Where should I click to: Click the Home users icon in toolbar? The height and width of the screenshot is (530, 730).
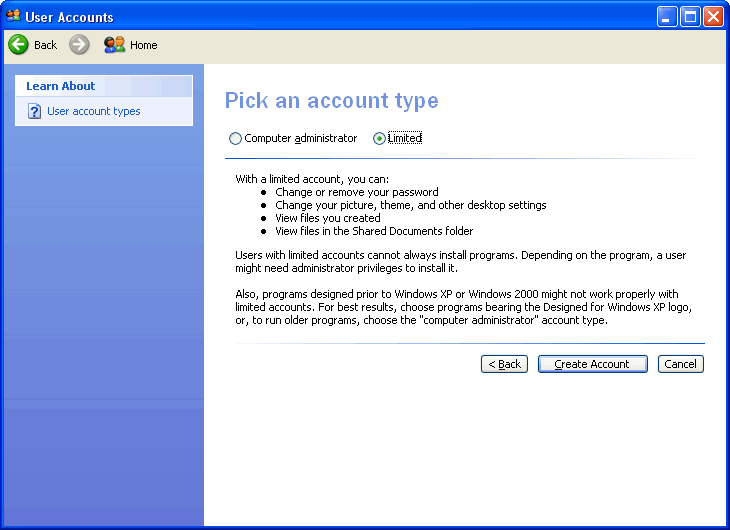click(114, 45)
